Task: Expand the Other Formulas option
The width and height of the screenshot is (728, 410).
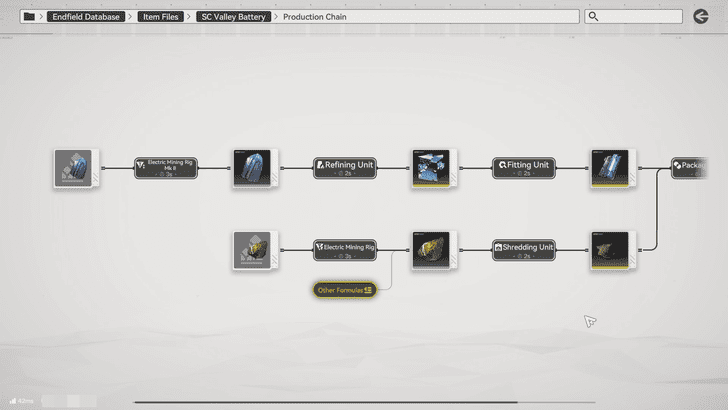Action: [x=344, y=290]
